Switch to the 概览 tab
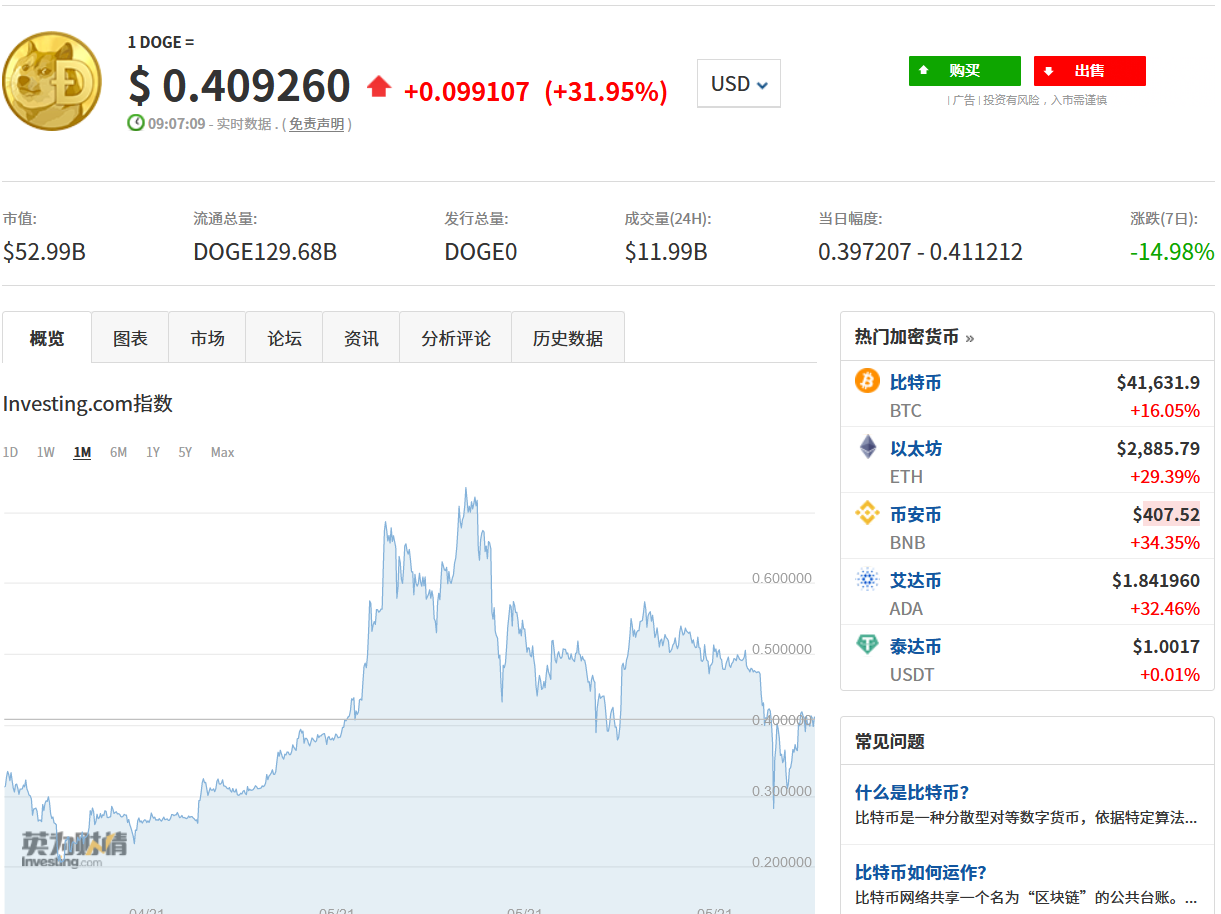The width and height of the screenshot is (1221, 914). 47,338
